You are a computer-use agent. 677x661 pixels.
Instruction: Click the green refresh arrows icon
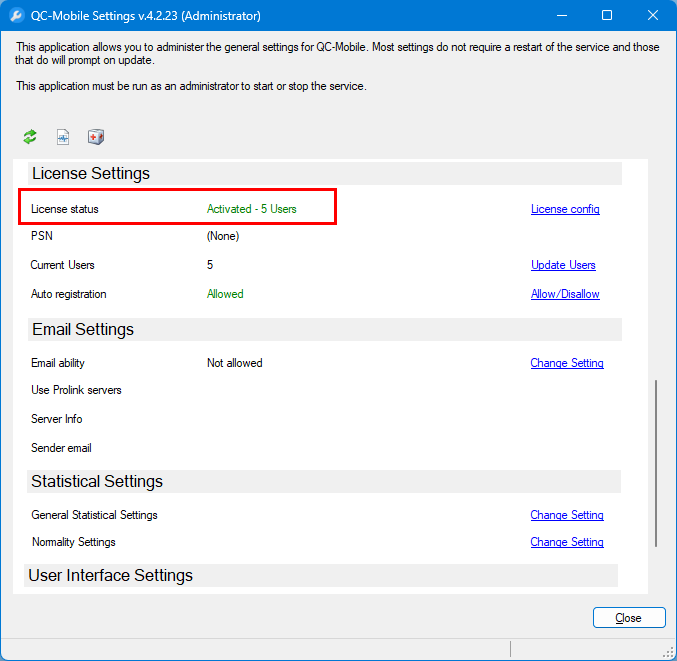coord(30,137)
